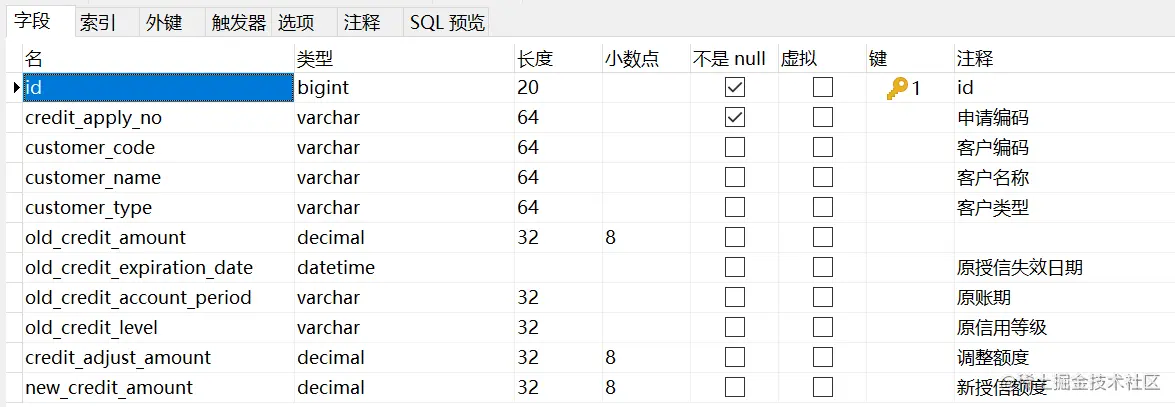Click the row pointer arrow beside id
This screenshot has height=407, width=1175.
click(16, 88)
